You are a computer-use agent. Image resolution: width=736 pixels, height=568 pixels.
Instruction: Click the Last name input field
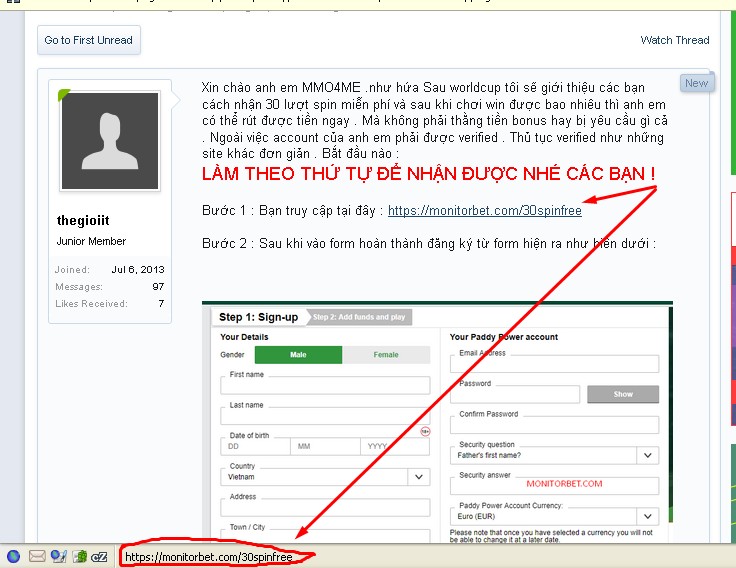325,416
